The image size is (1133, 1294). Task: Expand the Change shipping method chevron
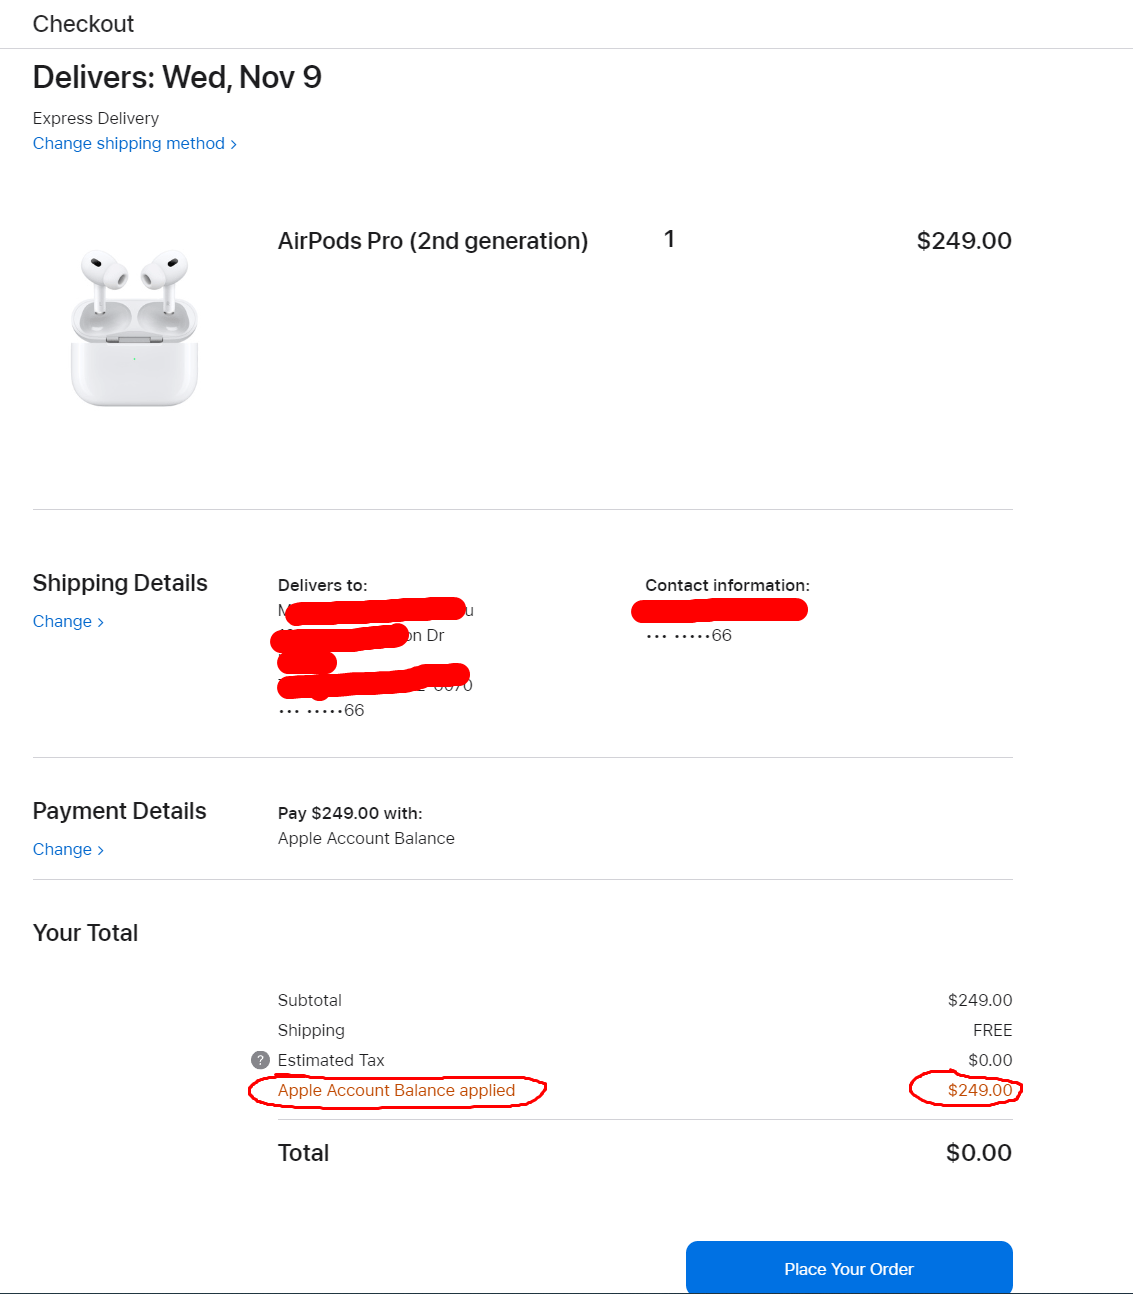tap(232, 143)
